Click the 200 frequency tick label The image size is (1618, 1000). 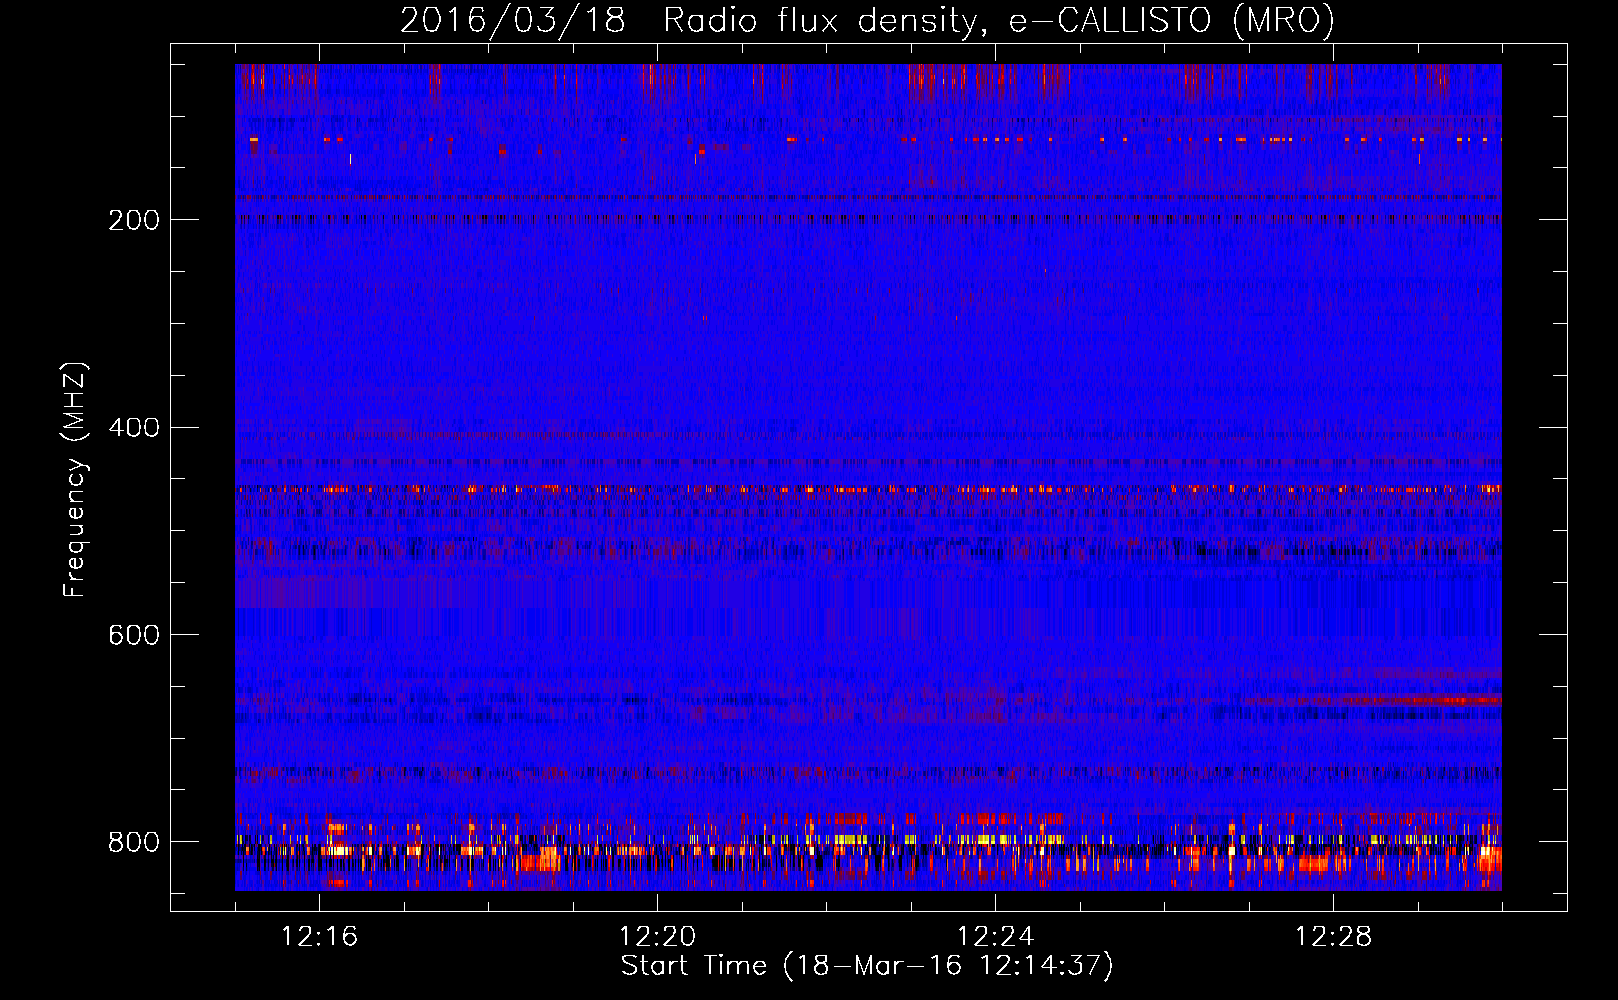click(134, 220)
